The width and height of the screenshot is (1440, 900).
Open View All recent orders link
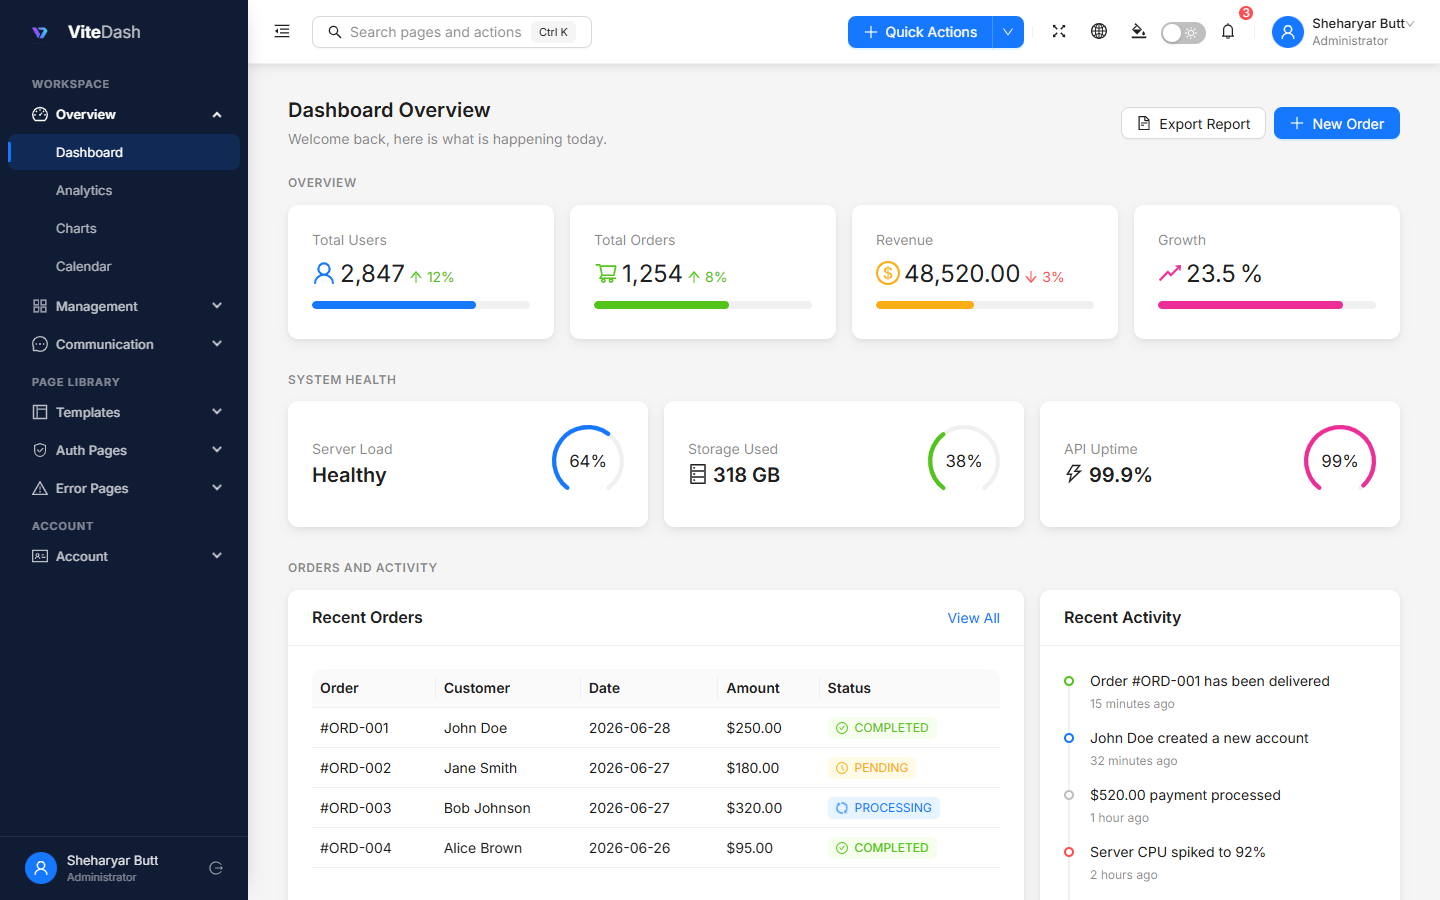pos(974,618)
